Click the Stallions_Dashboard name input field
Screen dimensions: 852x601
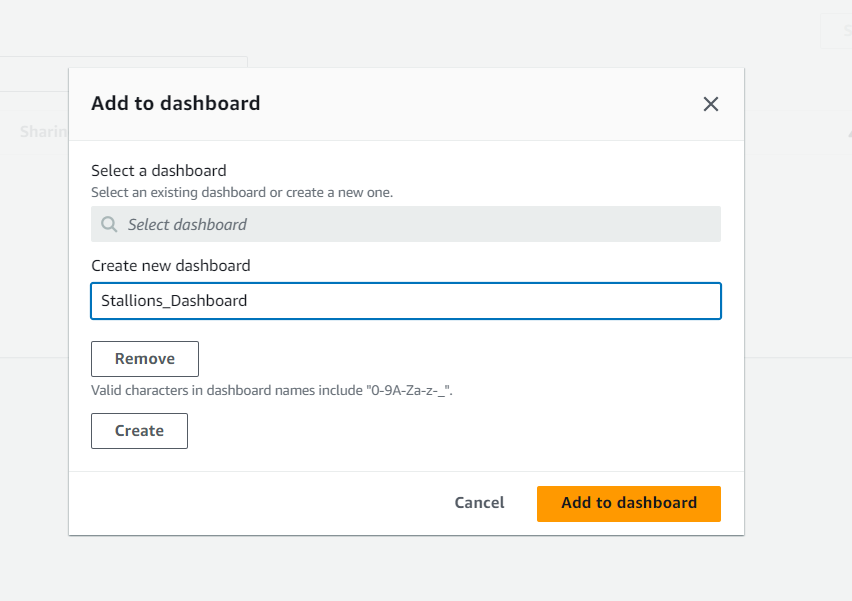click(x=406, y=300)
